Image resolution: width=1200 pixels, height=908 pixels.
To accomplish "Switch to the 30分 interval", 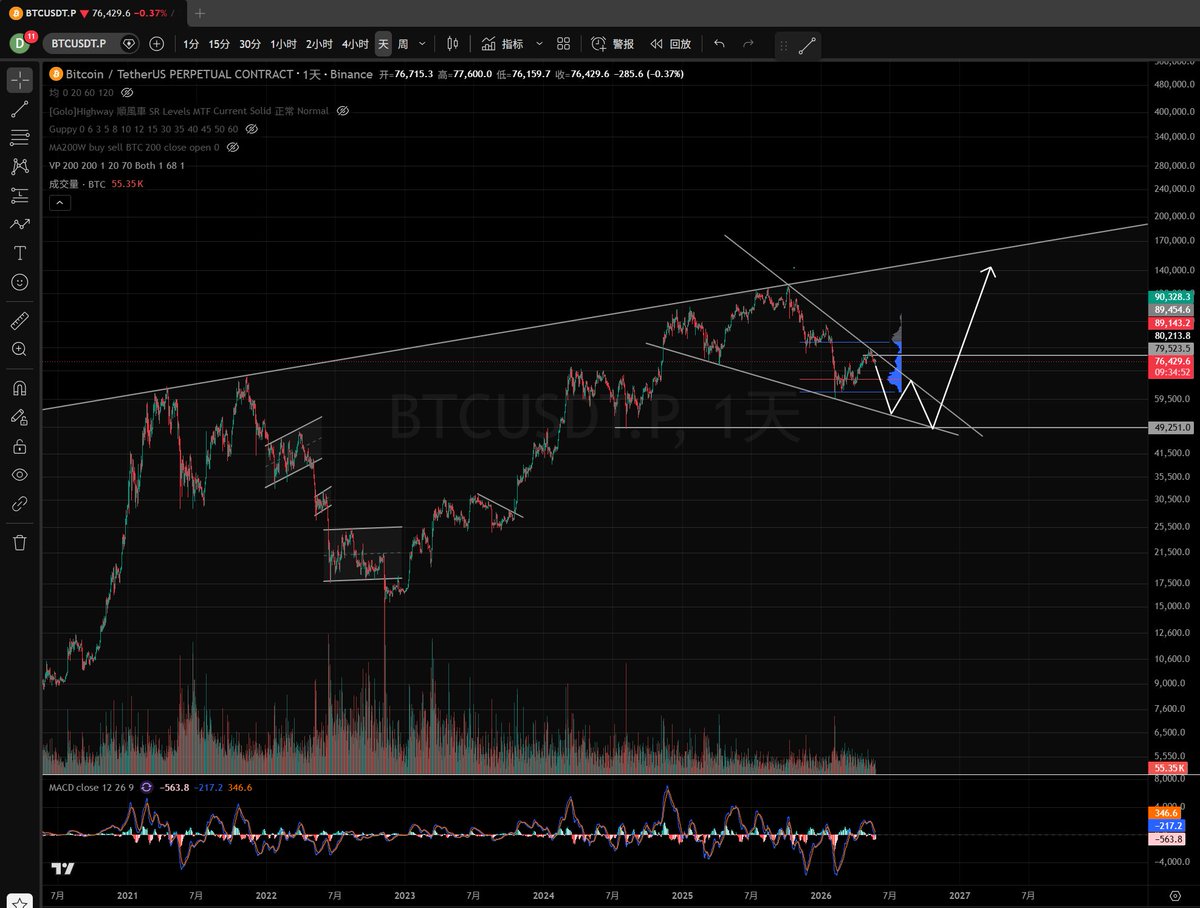I will pos(250,44).
